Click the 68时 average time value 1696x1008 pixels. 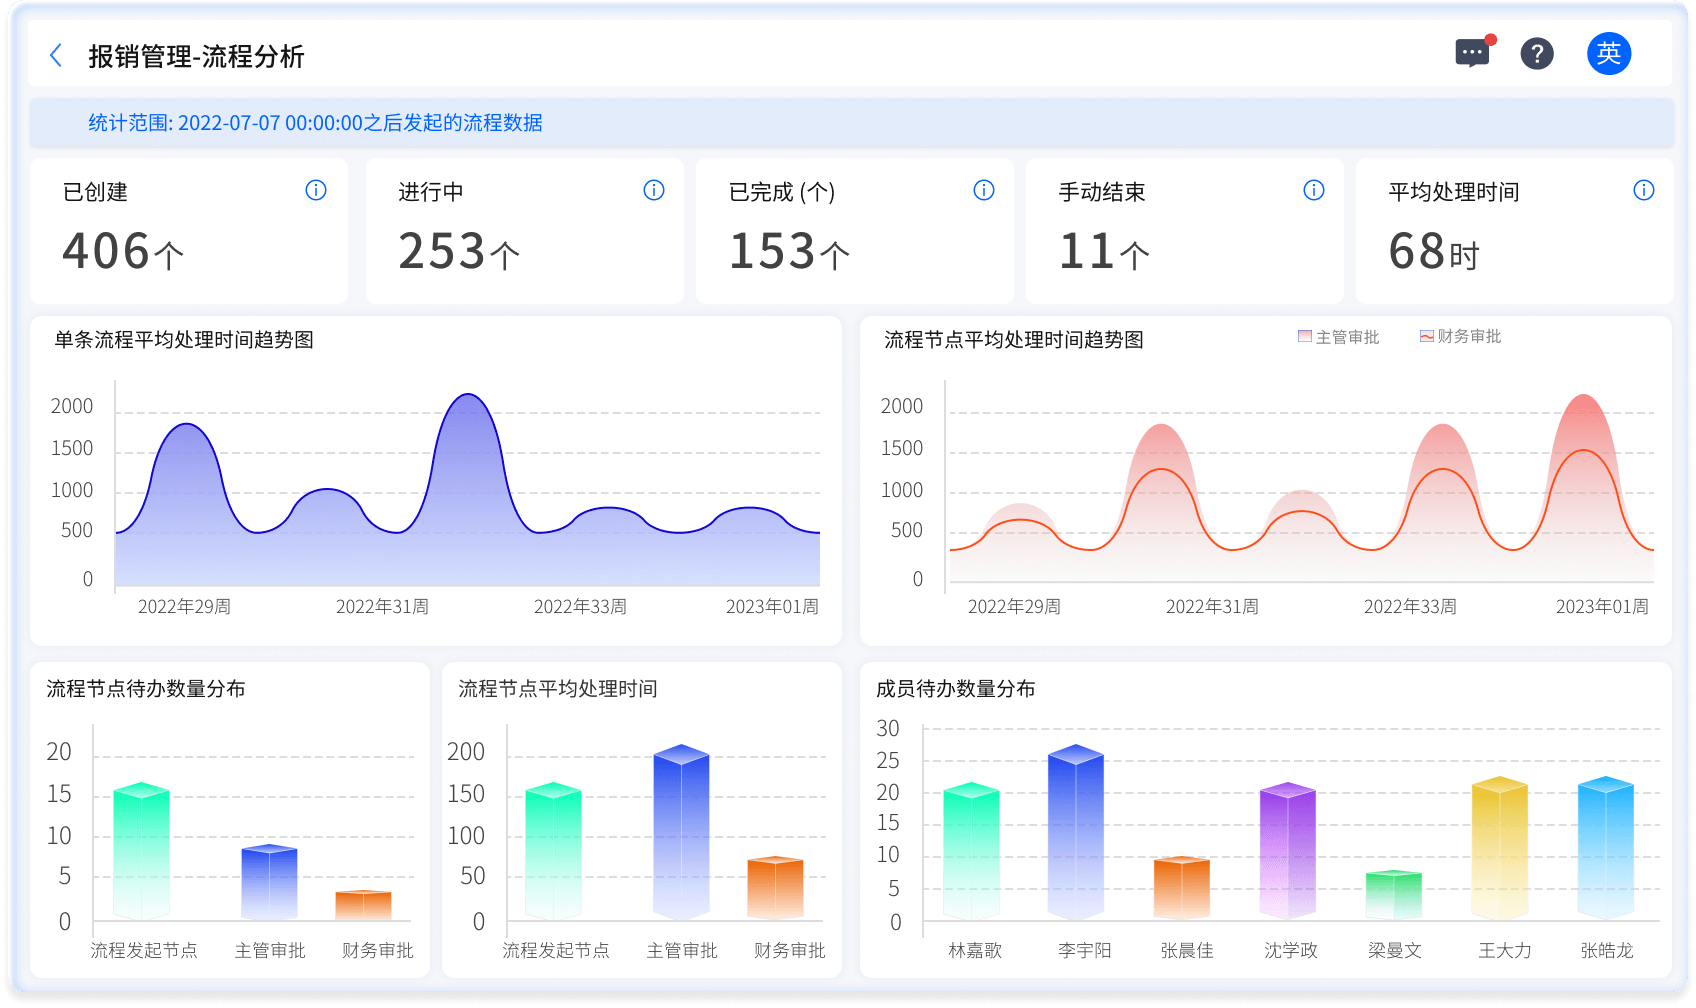1434,251
